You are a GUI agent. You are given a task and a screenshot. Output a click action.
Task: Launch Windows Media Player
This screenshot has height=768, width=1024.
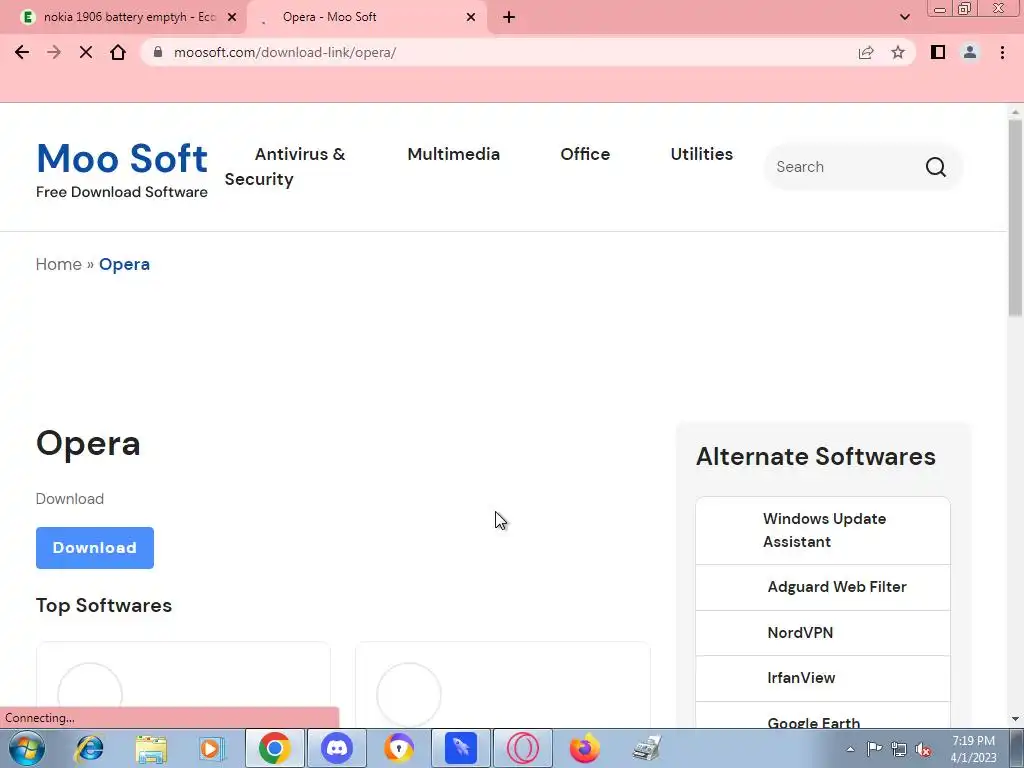212,748
